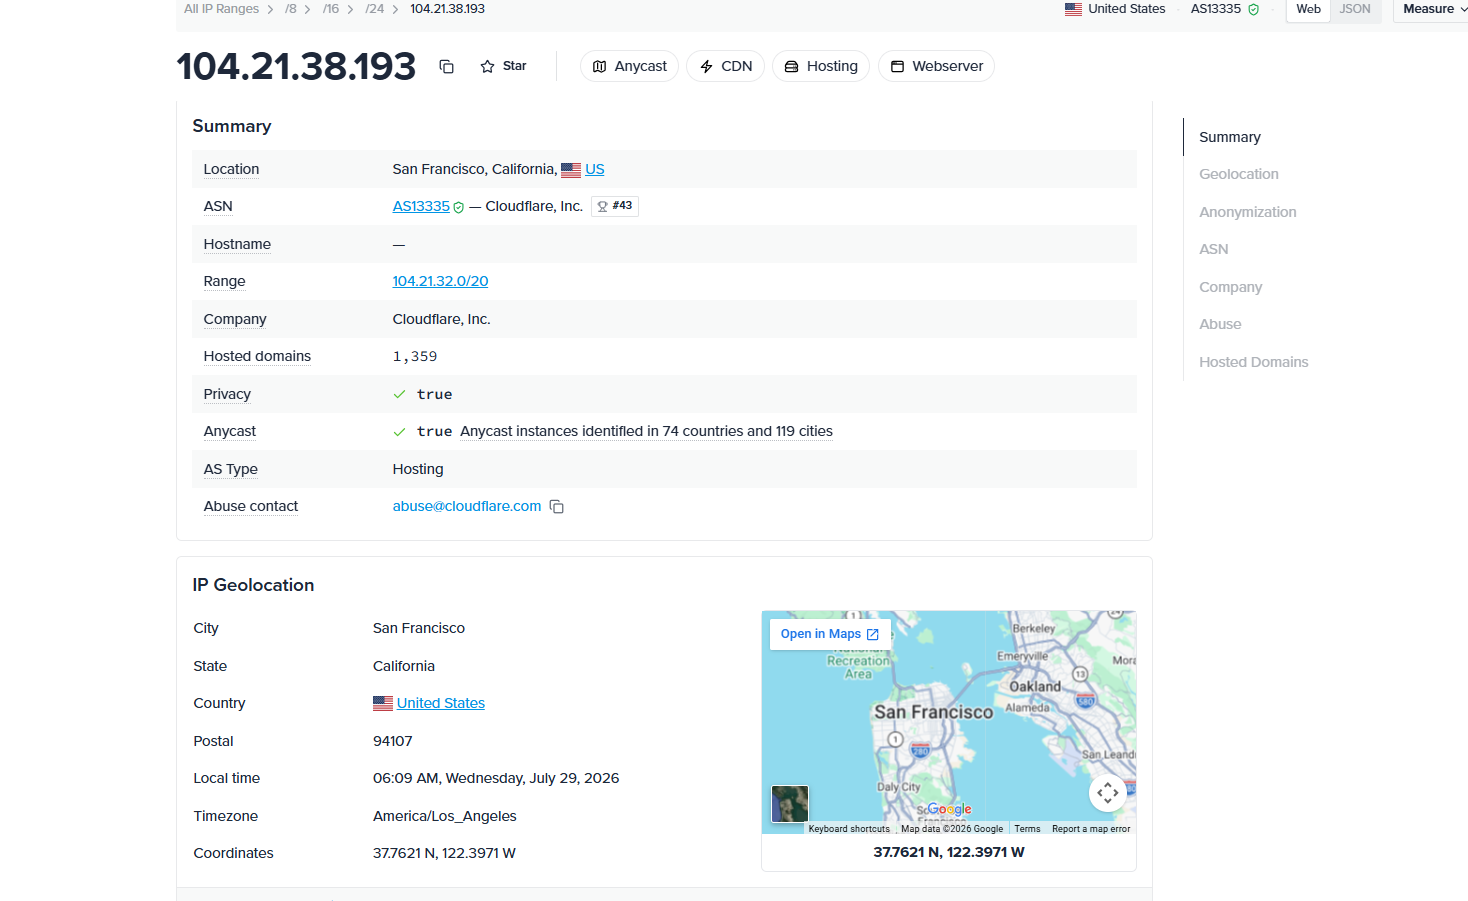Click the Hosted domains label
Viewport: 1468px width, 901px height.
click(257, 356)
